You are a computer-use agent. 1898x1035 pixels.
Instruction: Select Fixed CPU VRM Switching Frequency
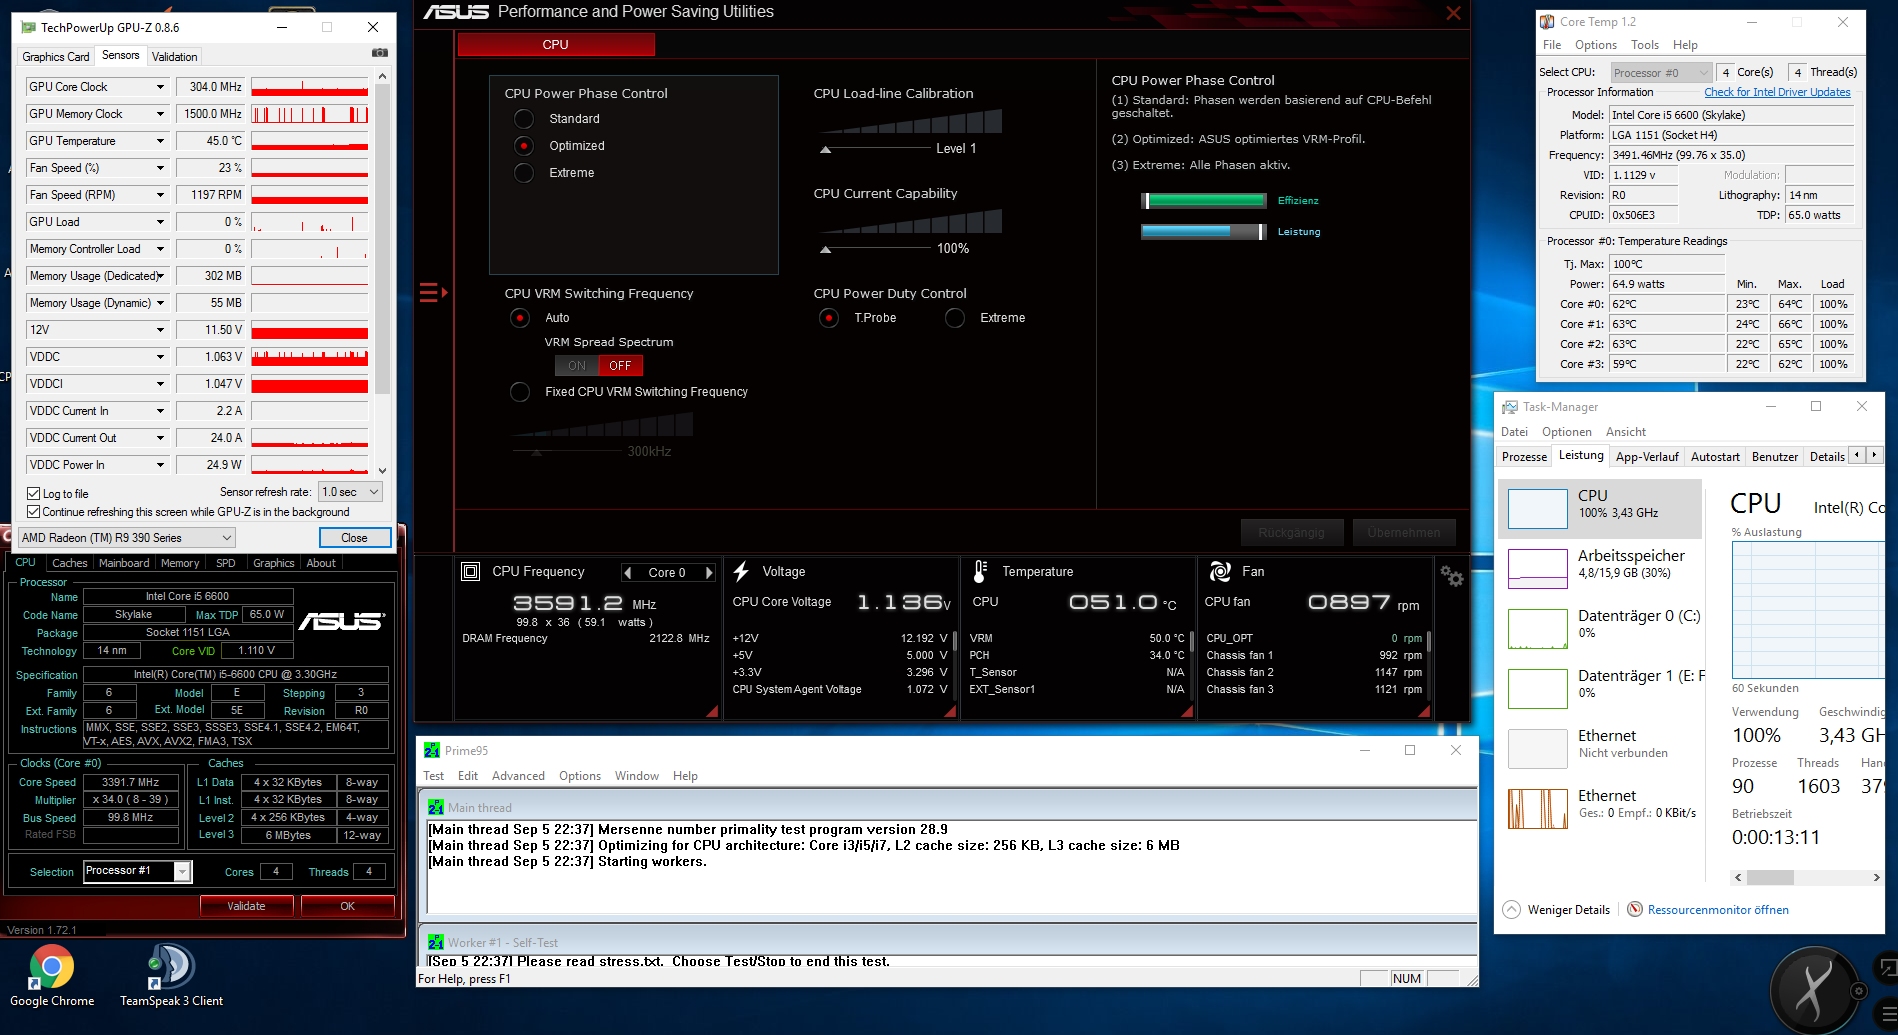[x=520, y=392]
